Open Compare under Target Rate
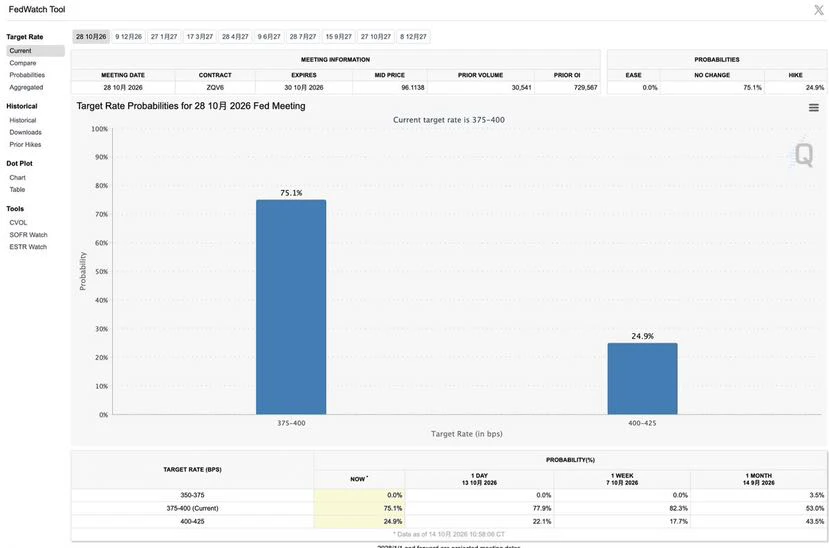The height and width of the screenshot is (548, 829). click(x=23, y=63)
